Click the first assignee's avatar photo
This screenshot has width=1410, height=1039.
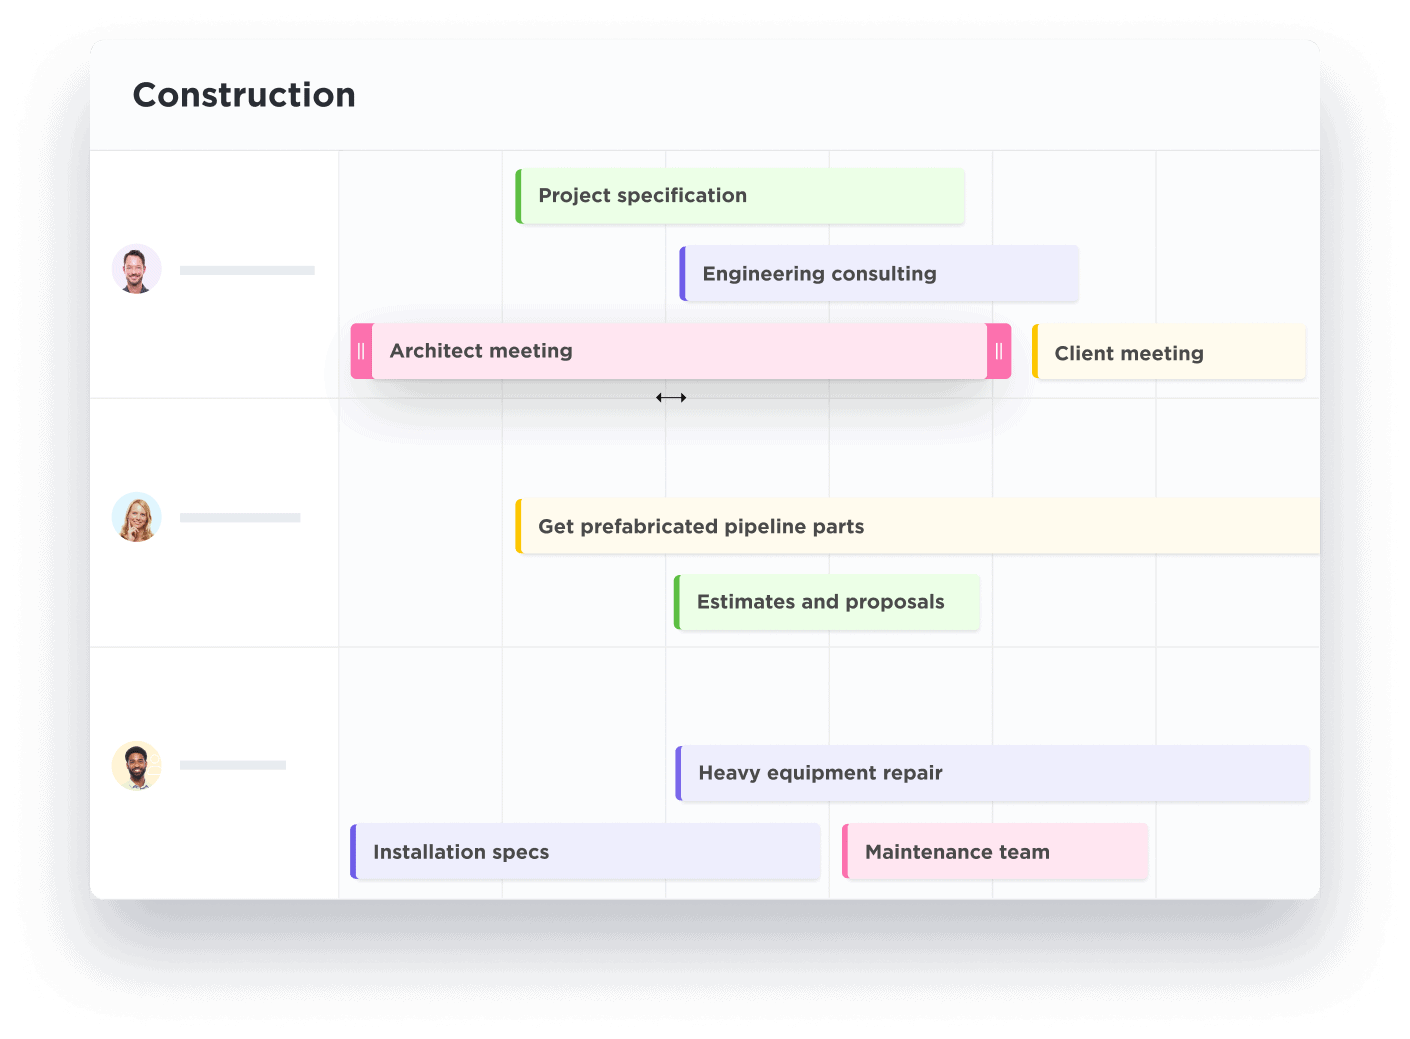137,269
